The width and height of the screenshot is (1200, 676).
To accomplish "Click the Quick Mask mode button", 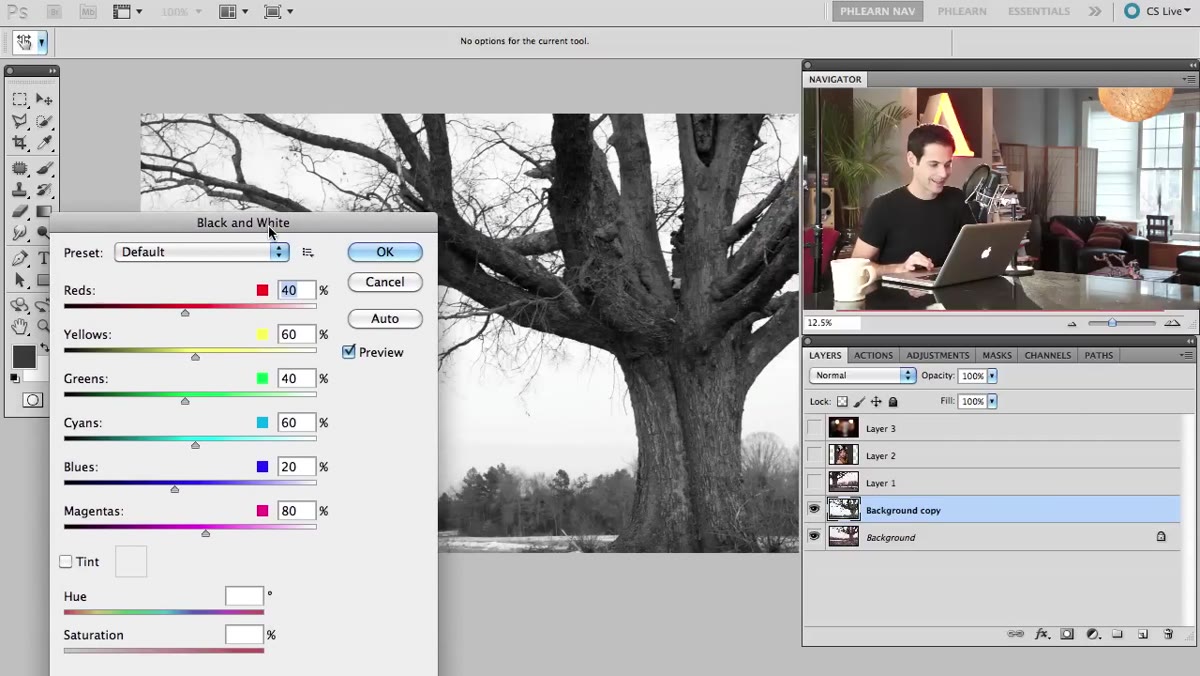I will tap(32, 400).
